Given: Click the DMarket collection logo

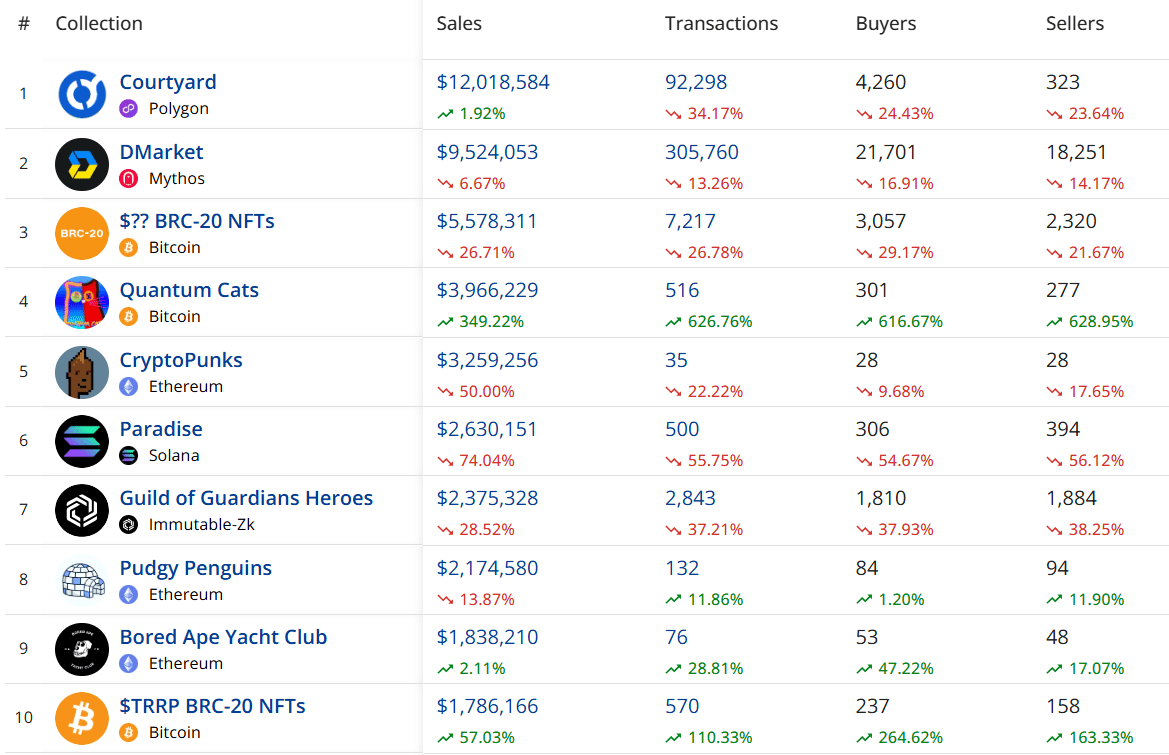Looking at the screenshot, I should [x=82, y=165].
